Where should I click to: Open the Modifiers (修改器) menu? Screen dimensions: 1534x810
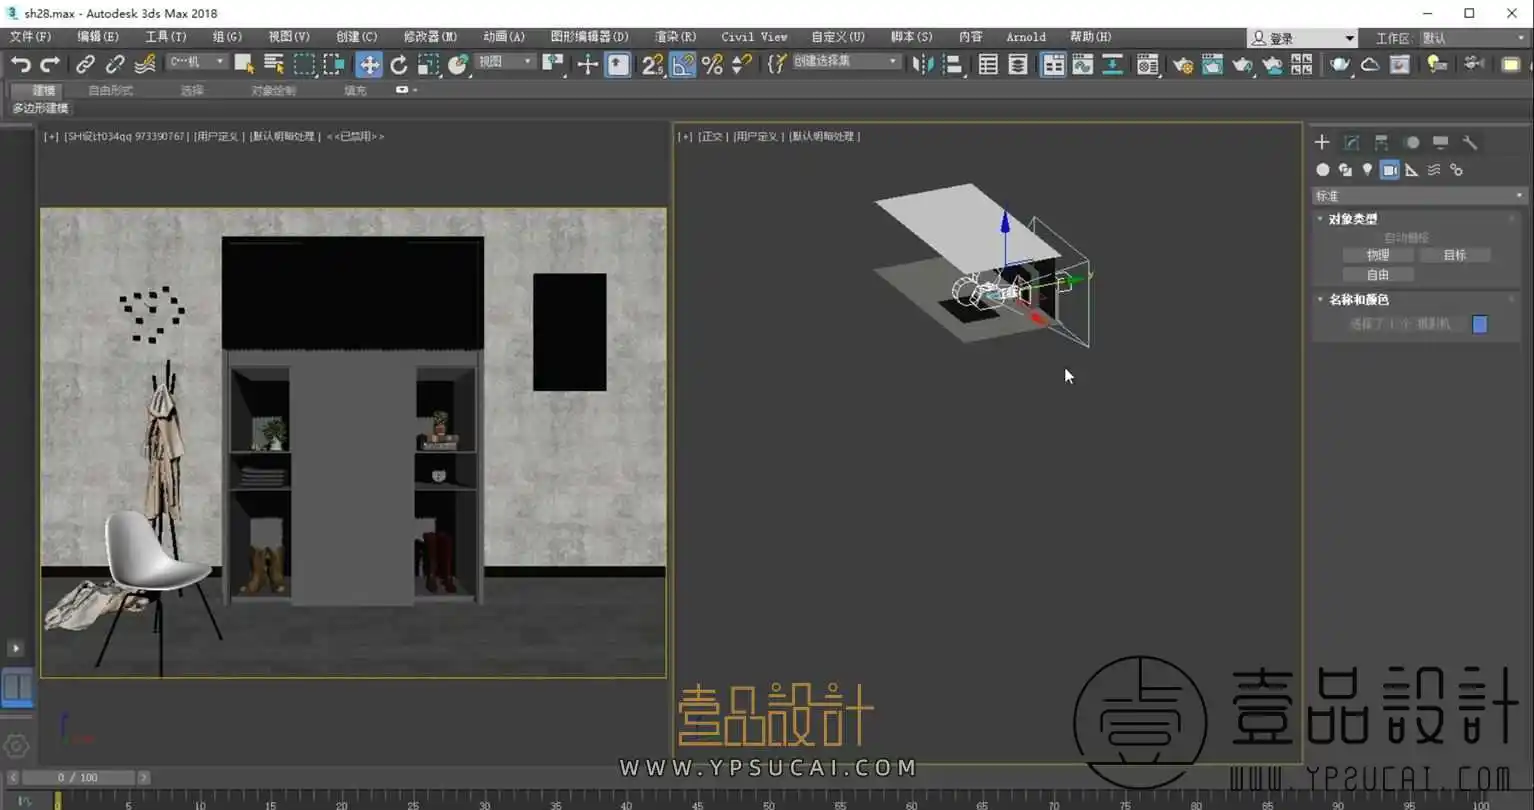430,36
